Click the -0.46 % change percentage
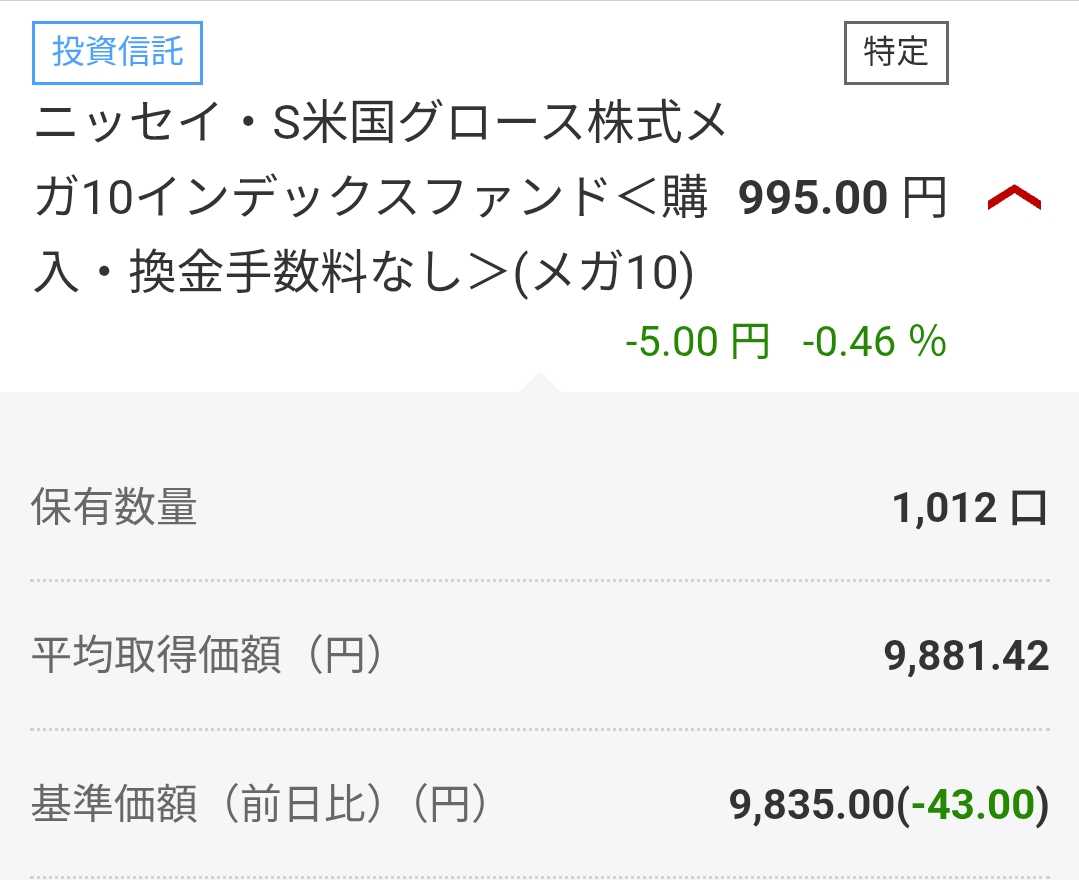Image resolution: width=1079 pixels, height=880 pixels. coord(873,343)
